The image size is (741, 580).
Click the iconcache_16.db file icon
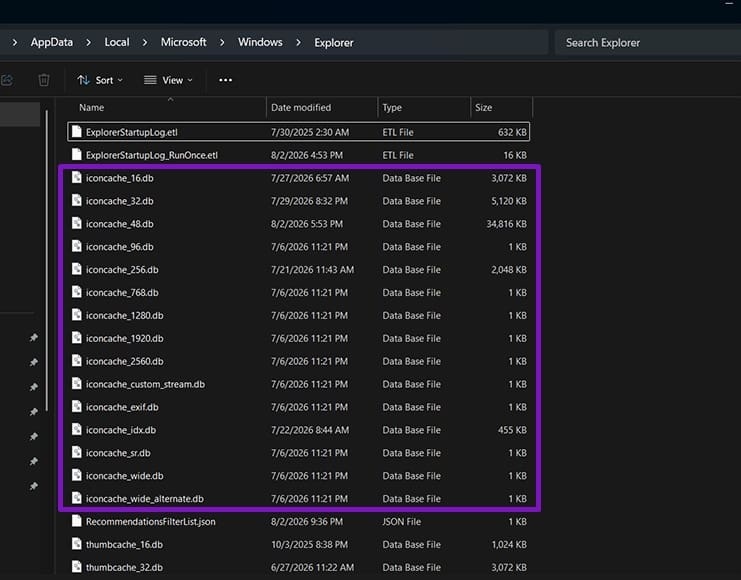tap(77, 178)
